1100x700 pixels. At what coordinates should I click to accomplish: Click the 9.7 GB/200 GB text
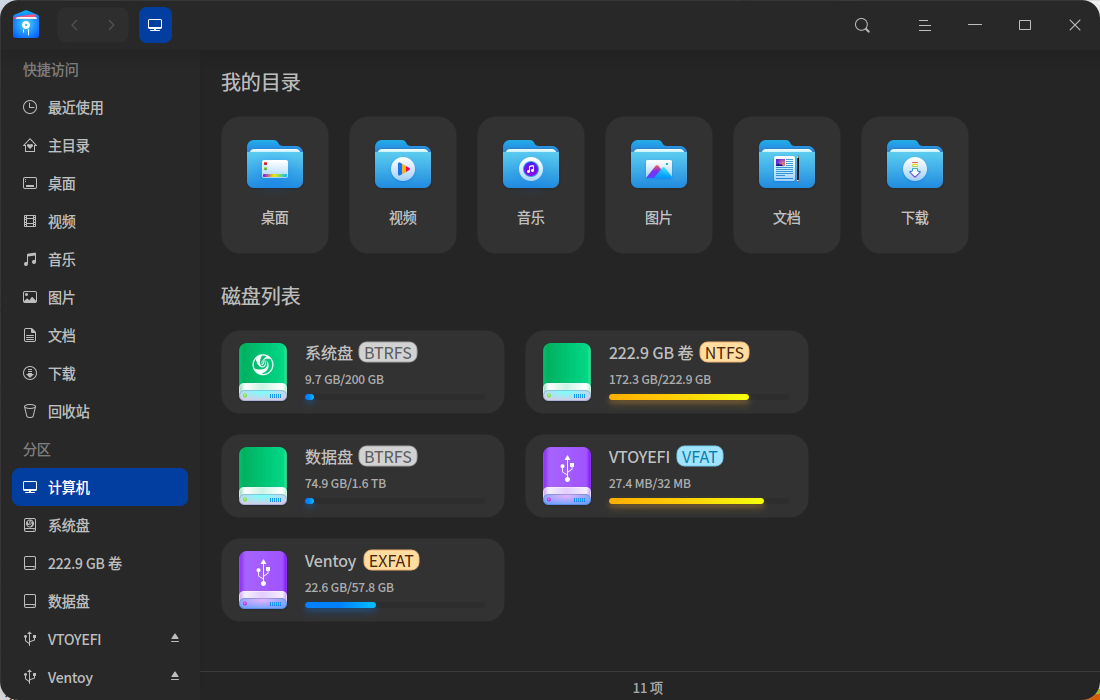344,379
